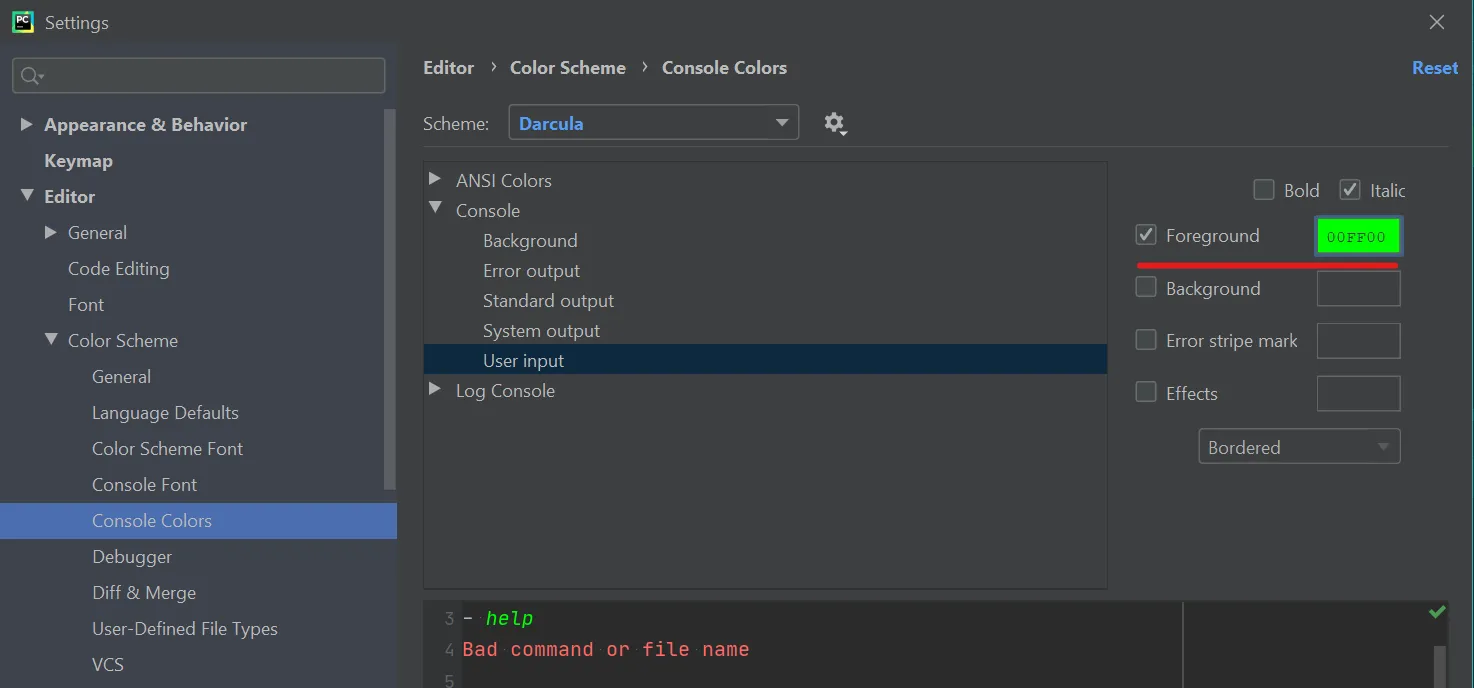Select Keymap in the sidebar
Image resolution: width=1474 pixels, height=688 pixels.
78,160
